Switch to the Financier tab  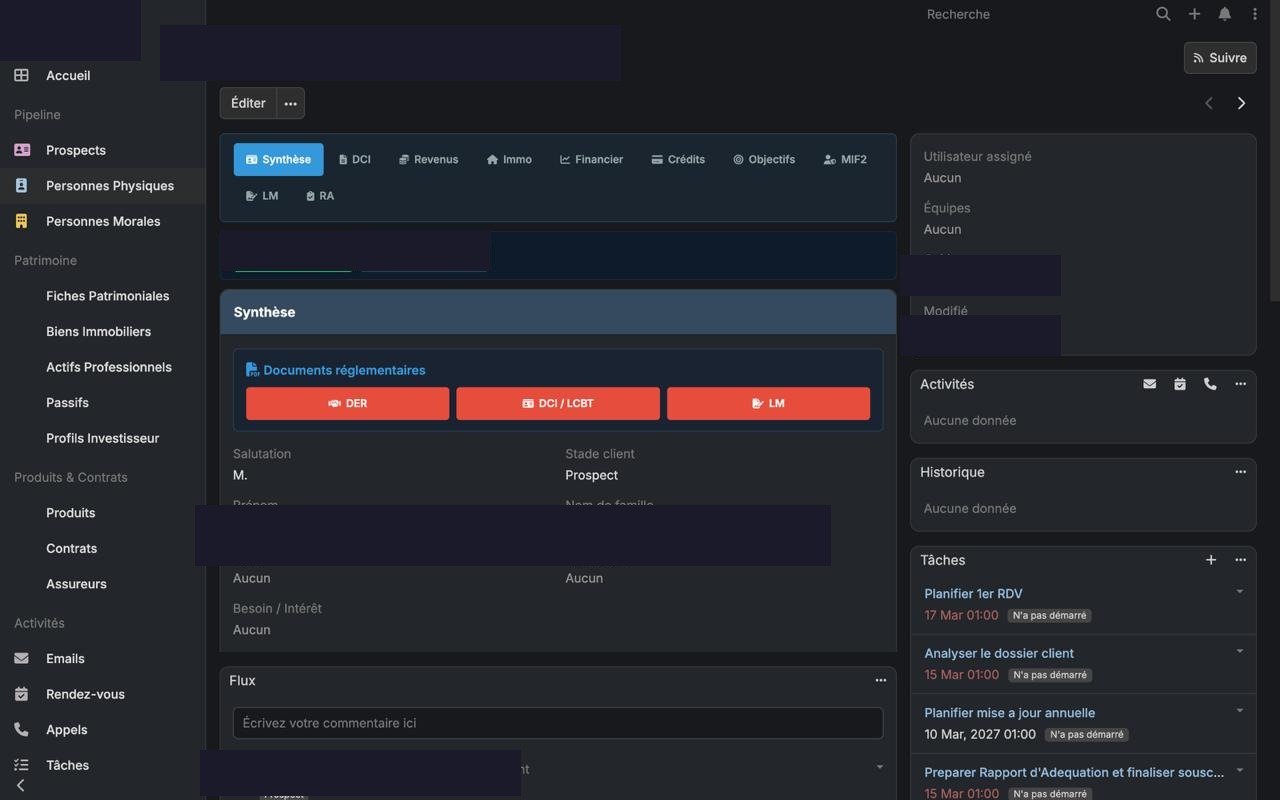[591, 159]
